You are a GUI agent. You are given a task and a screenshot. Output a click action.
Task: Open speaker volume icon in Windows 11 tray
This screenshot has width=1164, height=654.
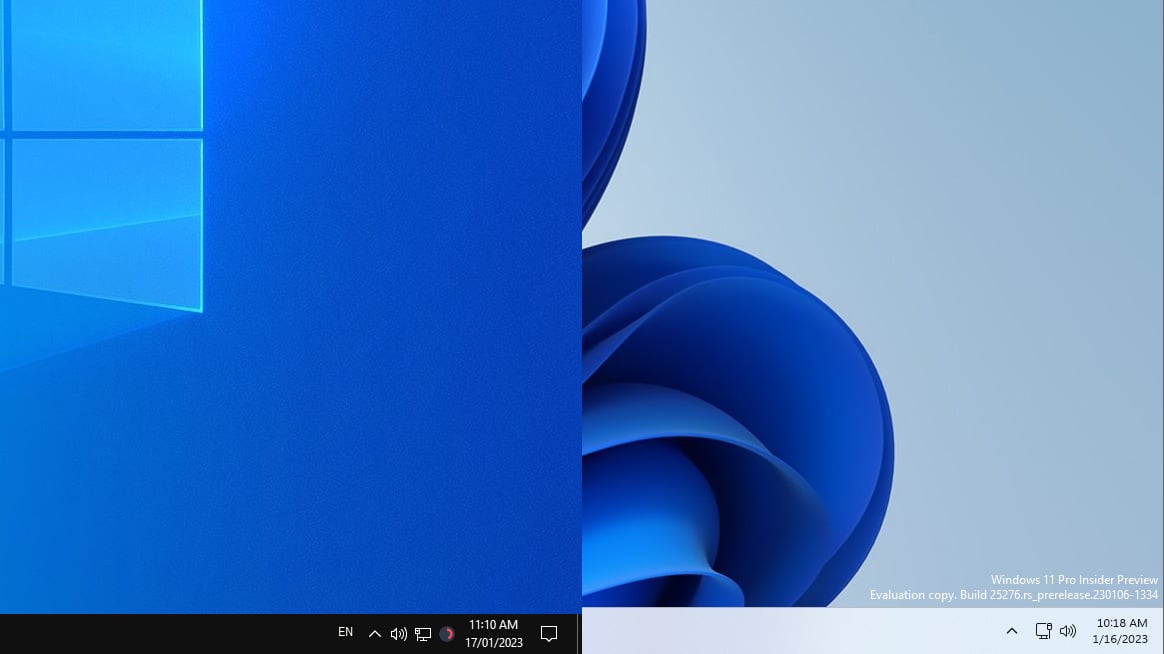coord(1067,631)
